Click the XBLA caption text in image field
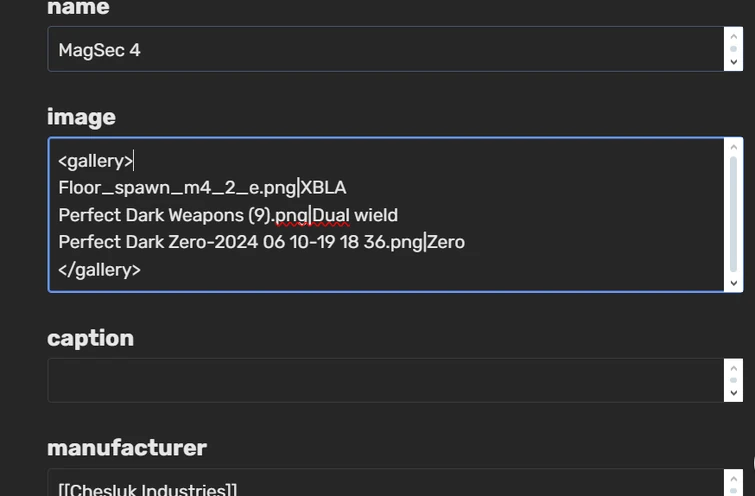Screen dimensions: 755x496 click(x=324, y=188)
